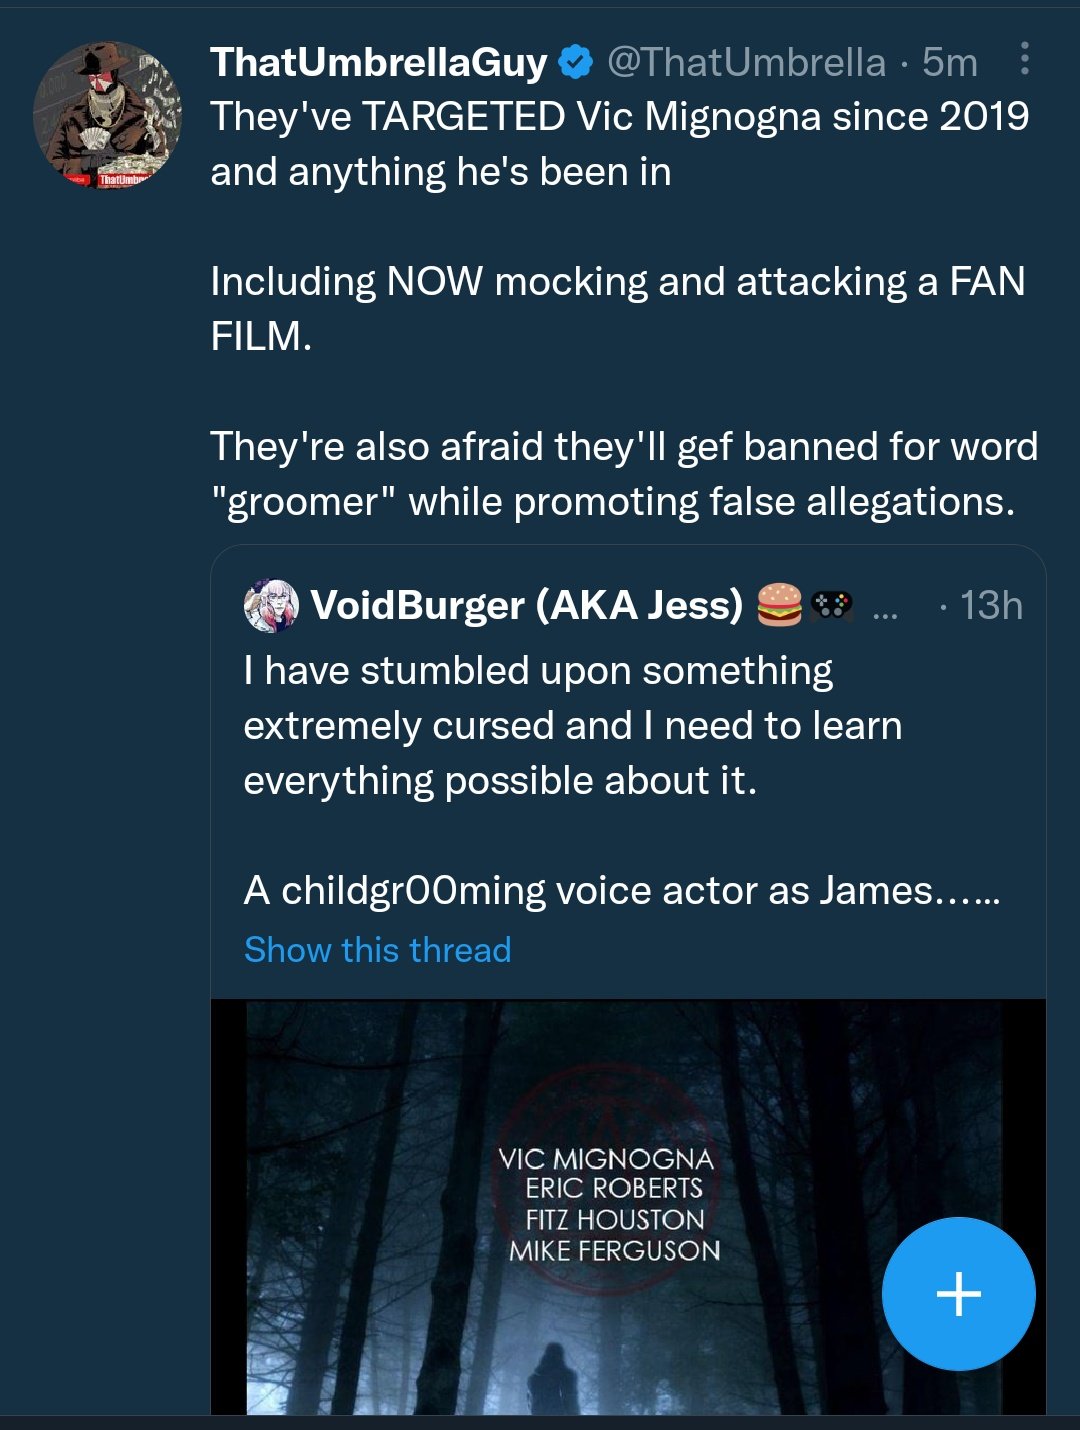Open ThatUmbrellaGuy's profile avatar
Viewport: 1080px width, 1430px height.
click(x=108, y=115)
